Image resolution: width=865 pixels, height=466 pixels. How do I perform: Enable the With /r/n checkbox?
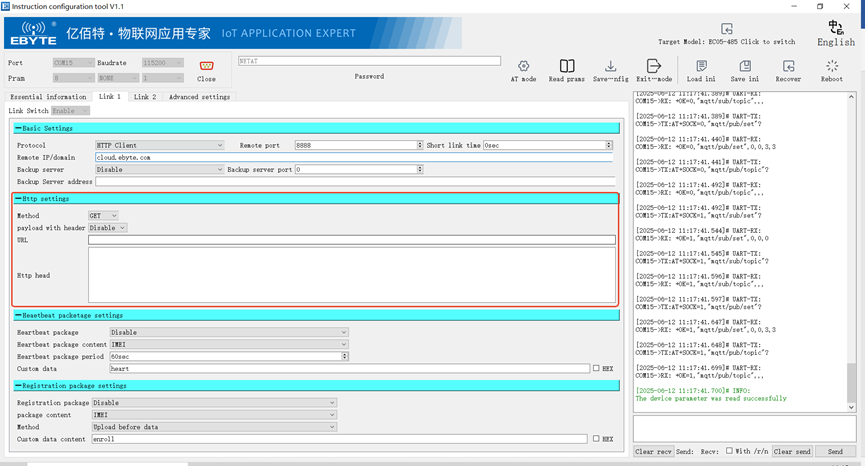[729, 451]
